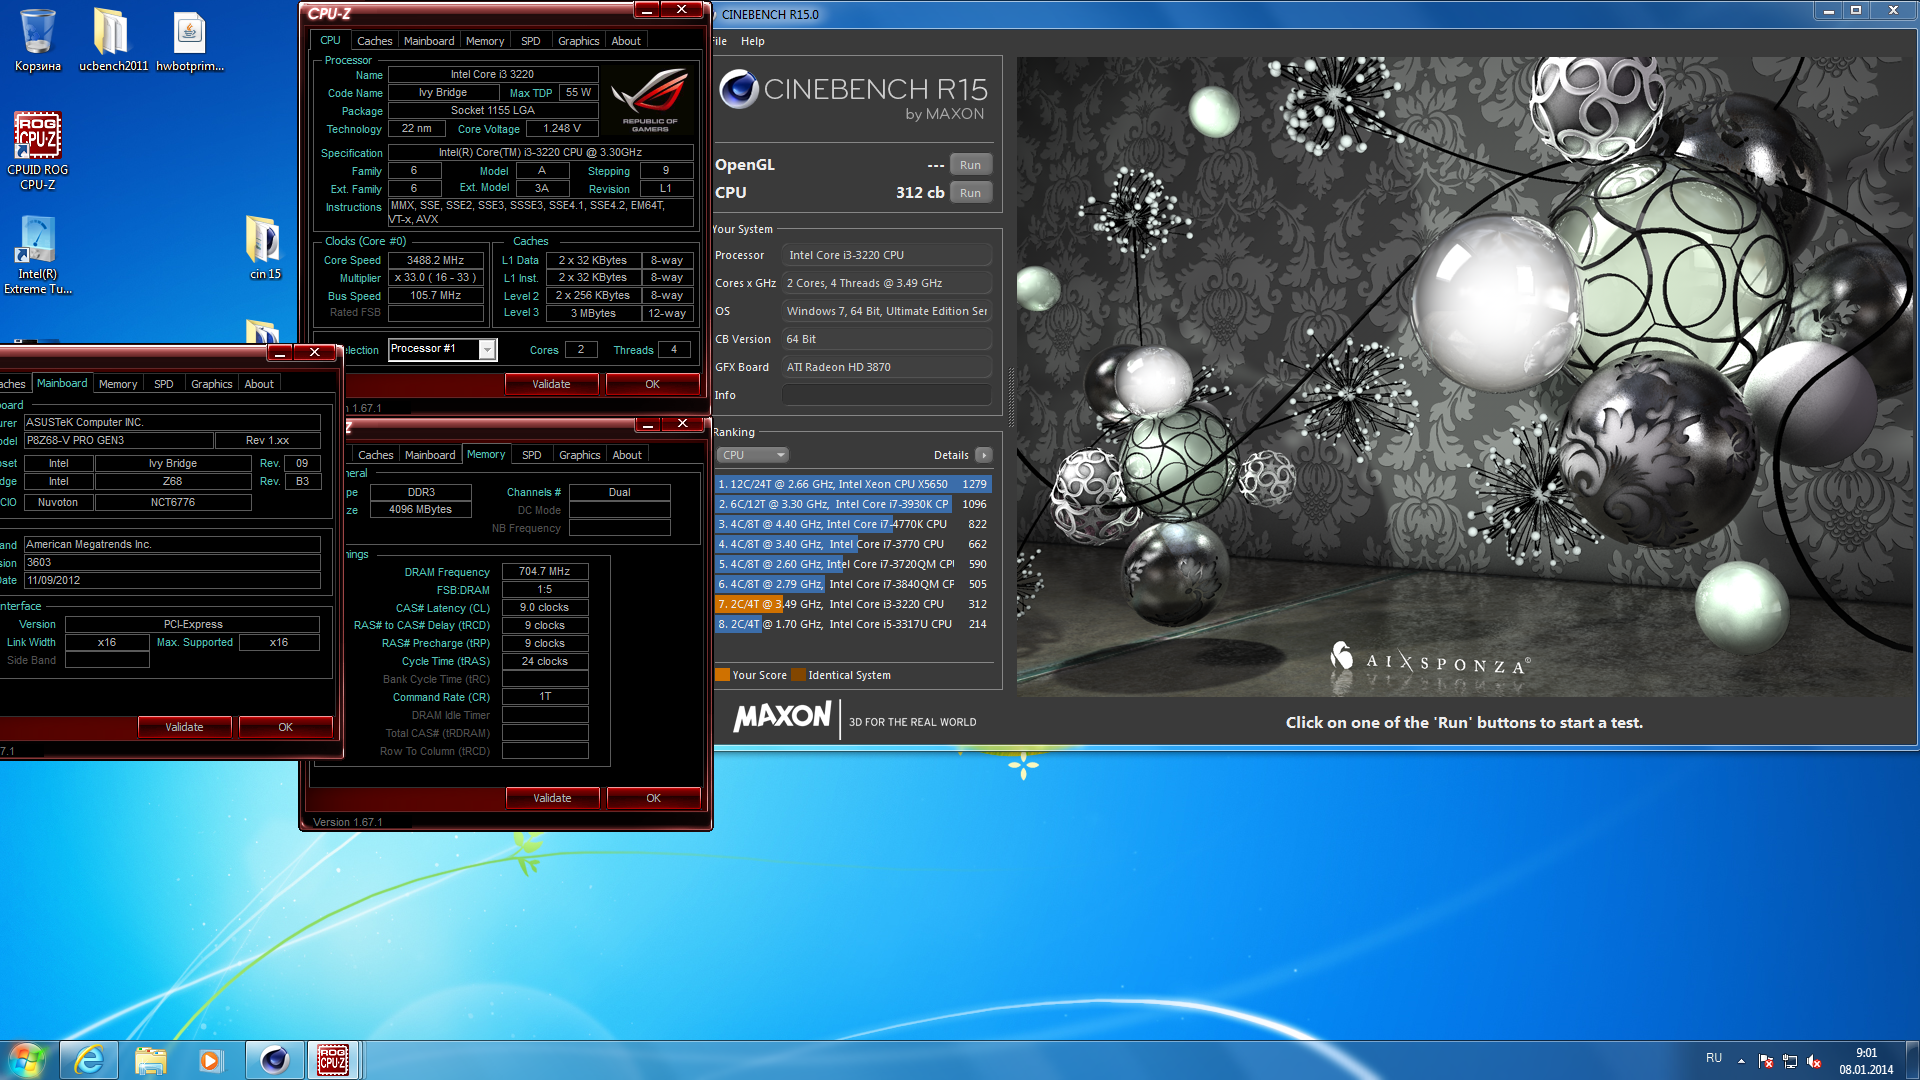This screenshot has width=1920, height=1080.
Task: Select About tab in top CPU-Z window
Action: (626, 41)
